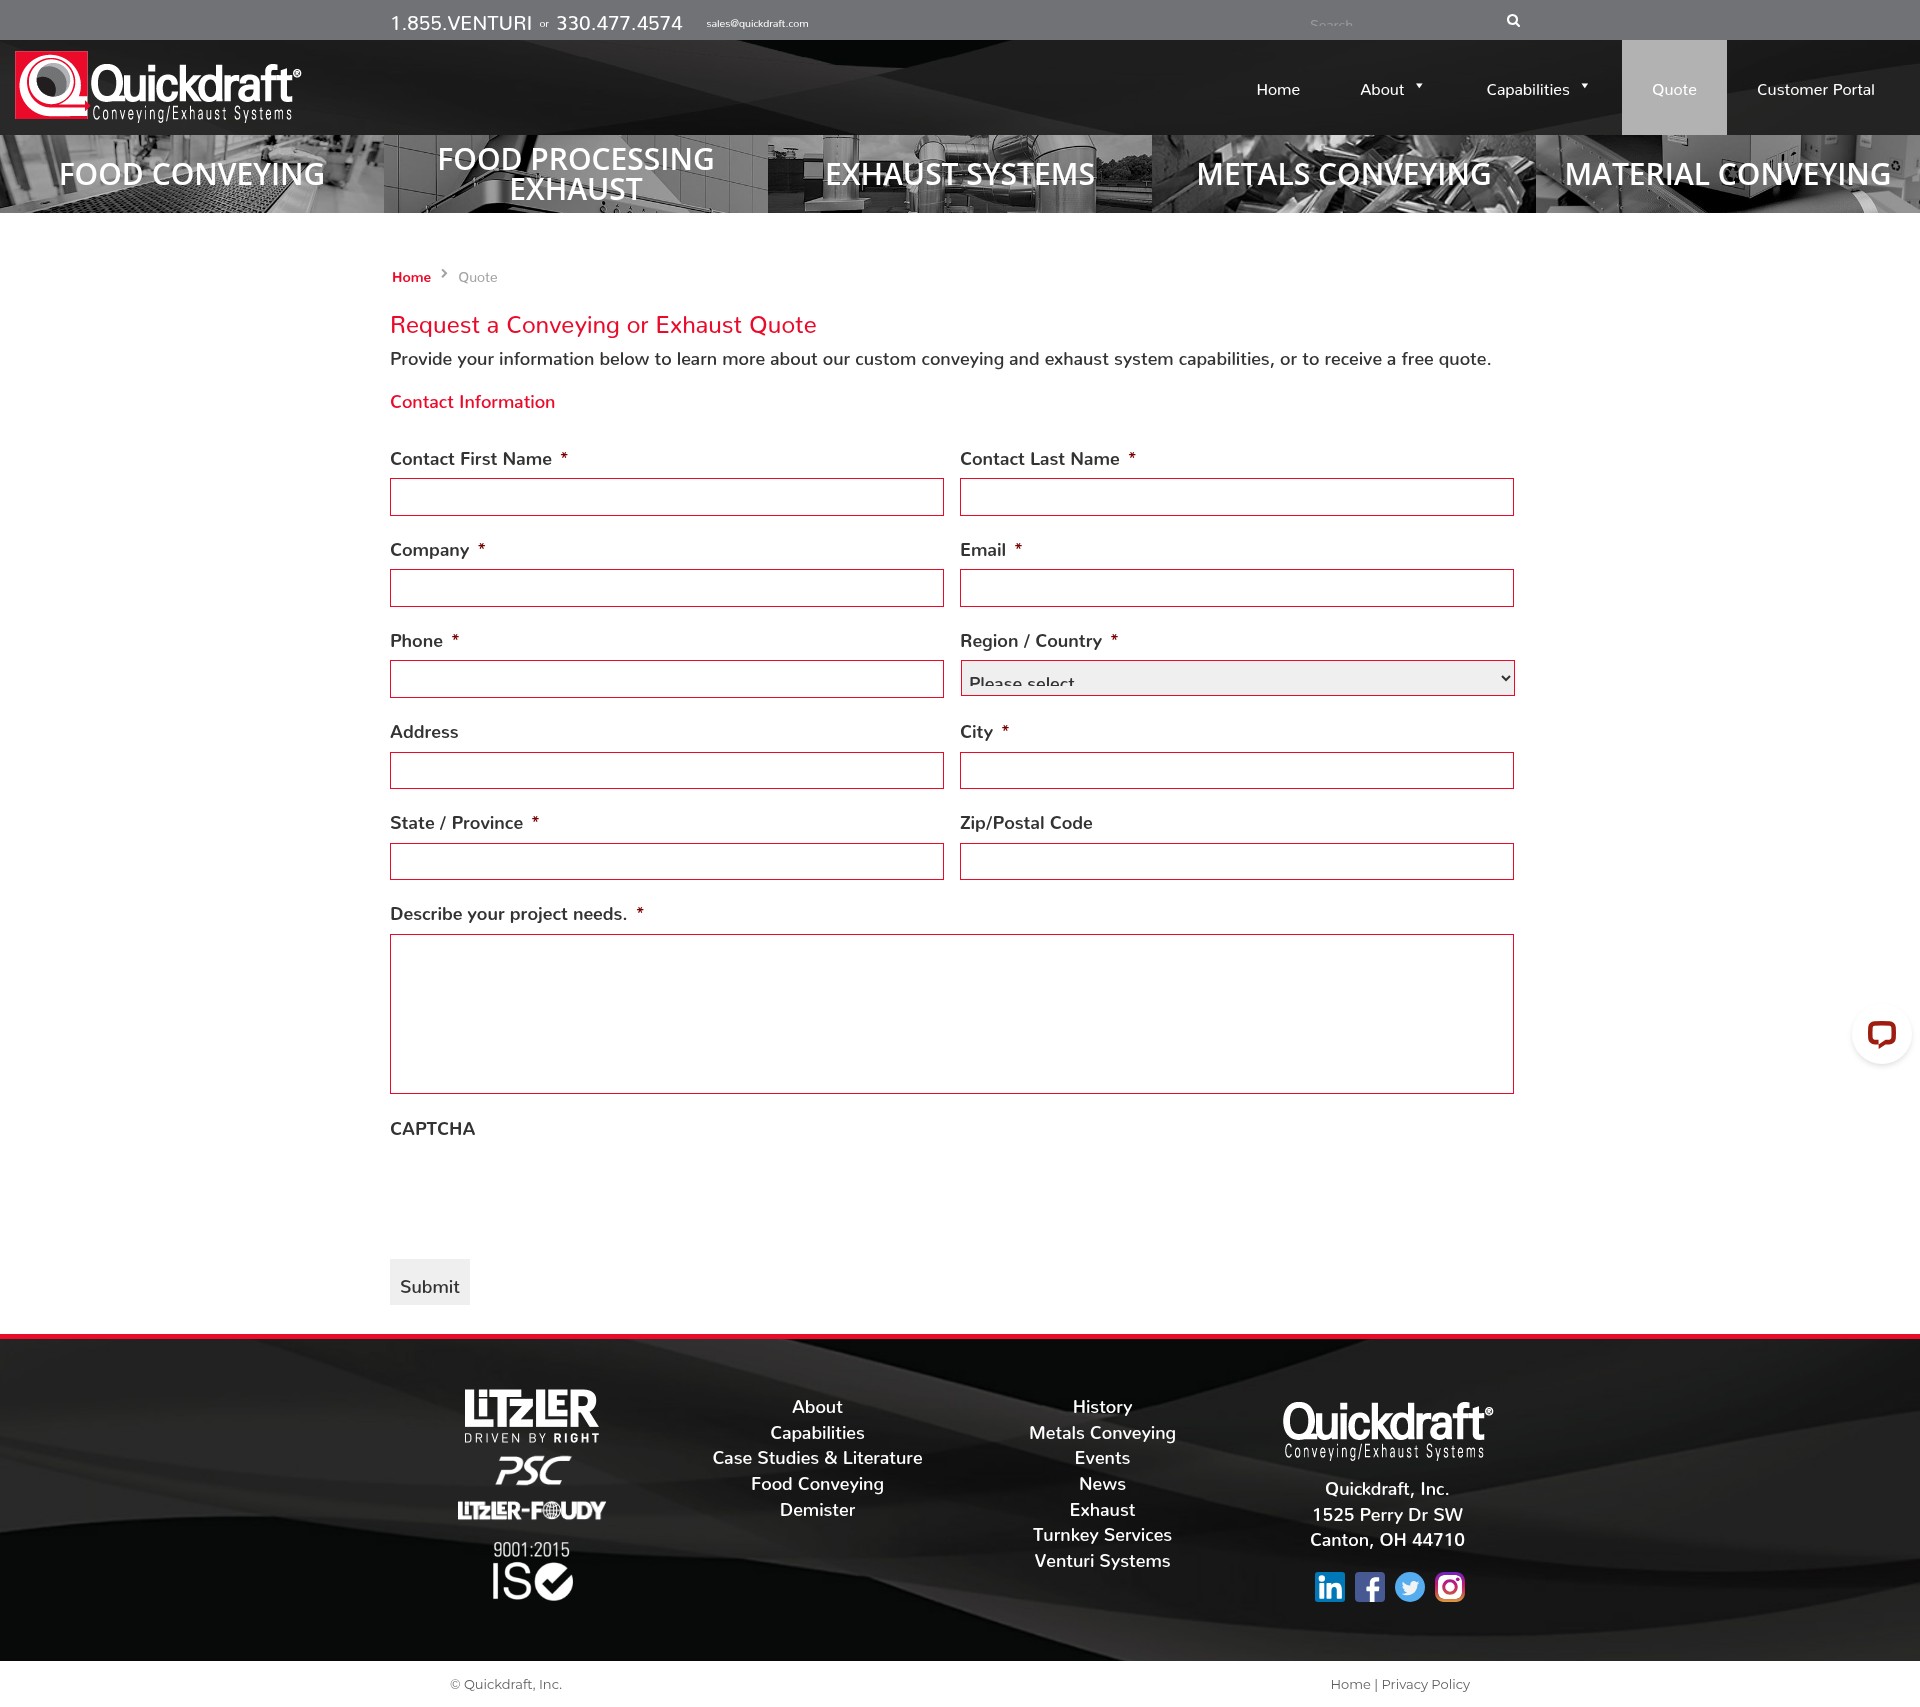Open footer Venturi Systems link
Viewport: 1920px width, 1707px height.
(x=1102, y=1561)
